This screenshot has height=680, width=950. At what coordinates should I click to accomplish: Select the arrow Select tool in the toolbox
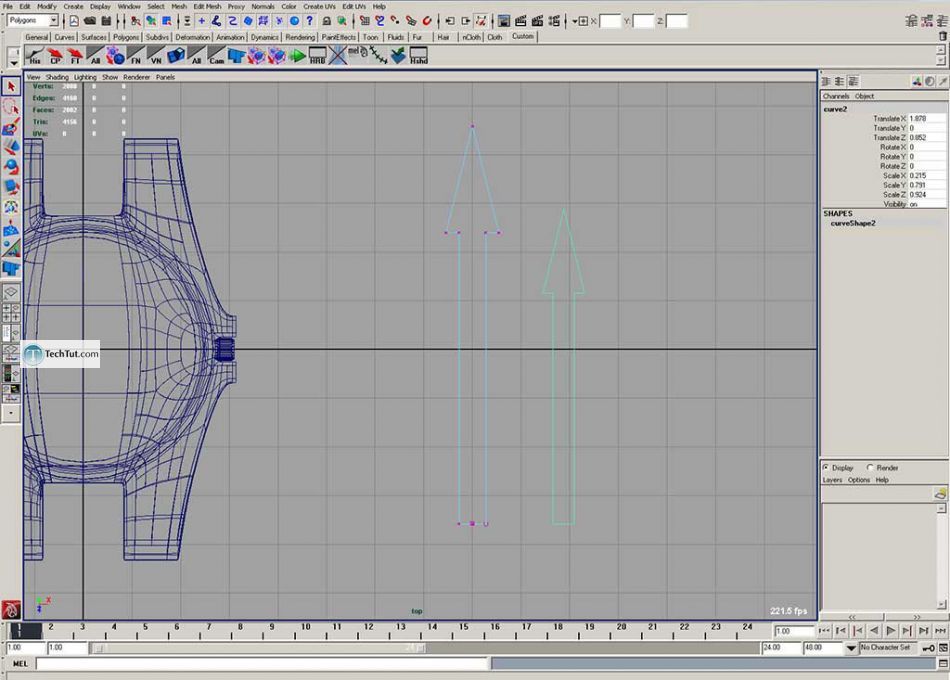11,87
